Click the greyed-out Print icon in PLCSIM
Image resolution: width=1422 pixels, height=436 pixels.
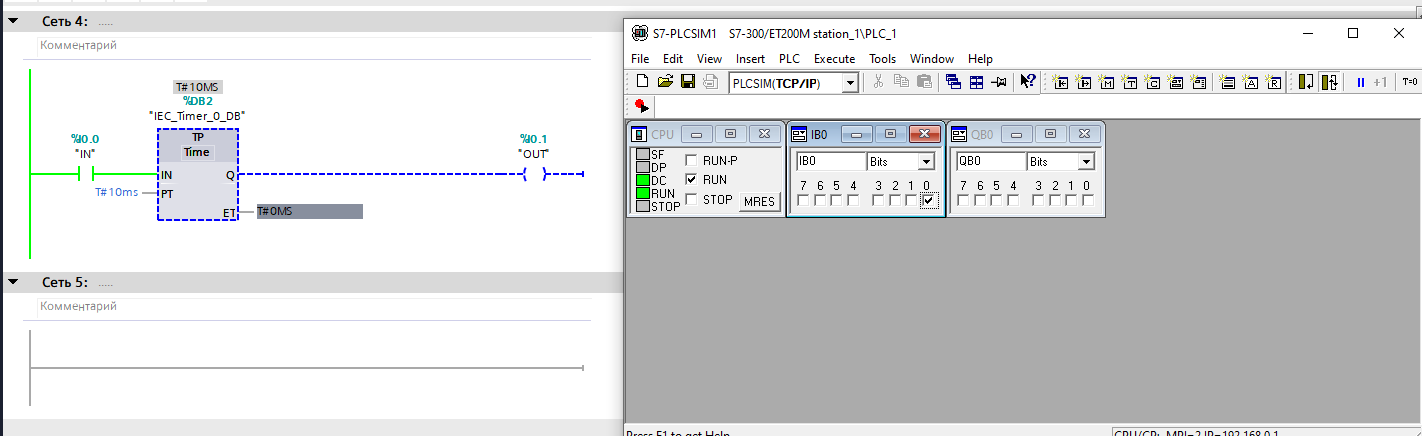click(x=710, y=82)
